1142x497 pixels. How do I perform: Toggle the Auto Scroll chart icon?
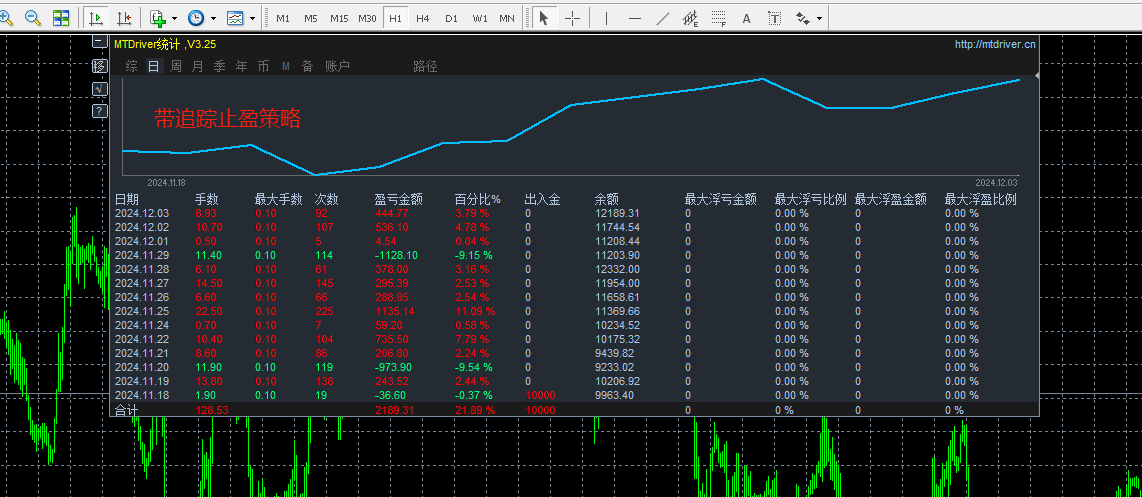pos(95,17)
